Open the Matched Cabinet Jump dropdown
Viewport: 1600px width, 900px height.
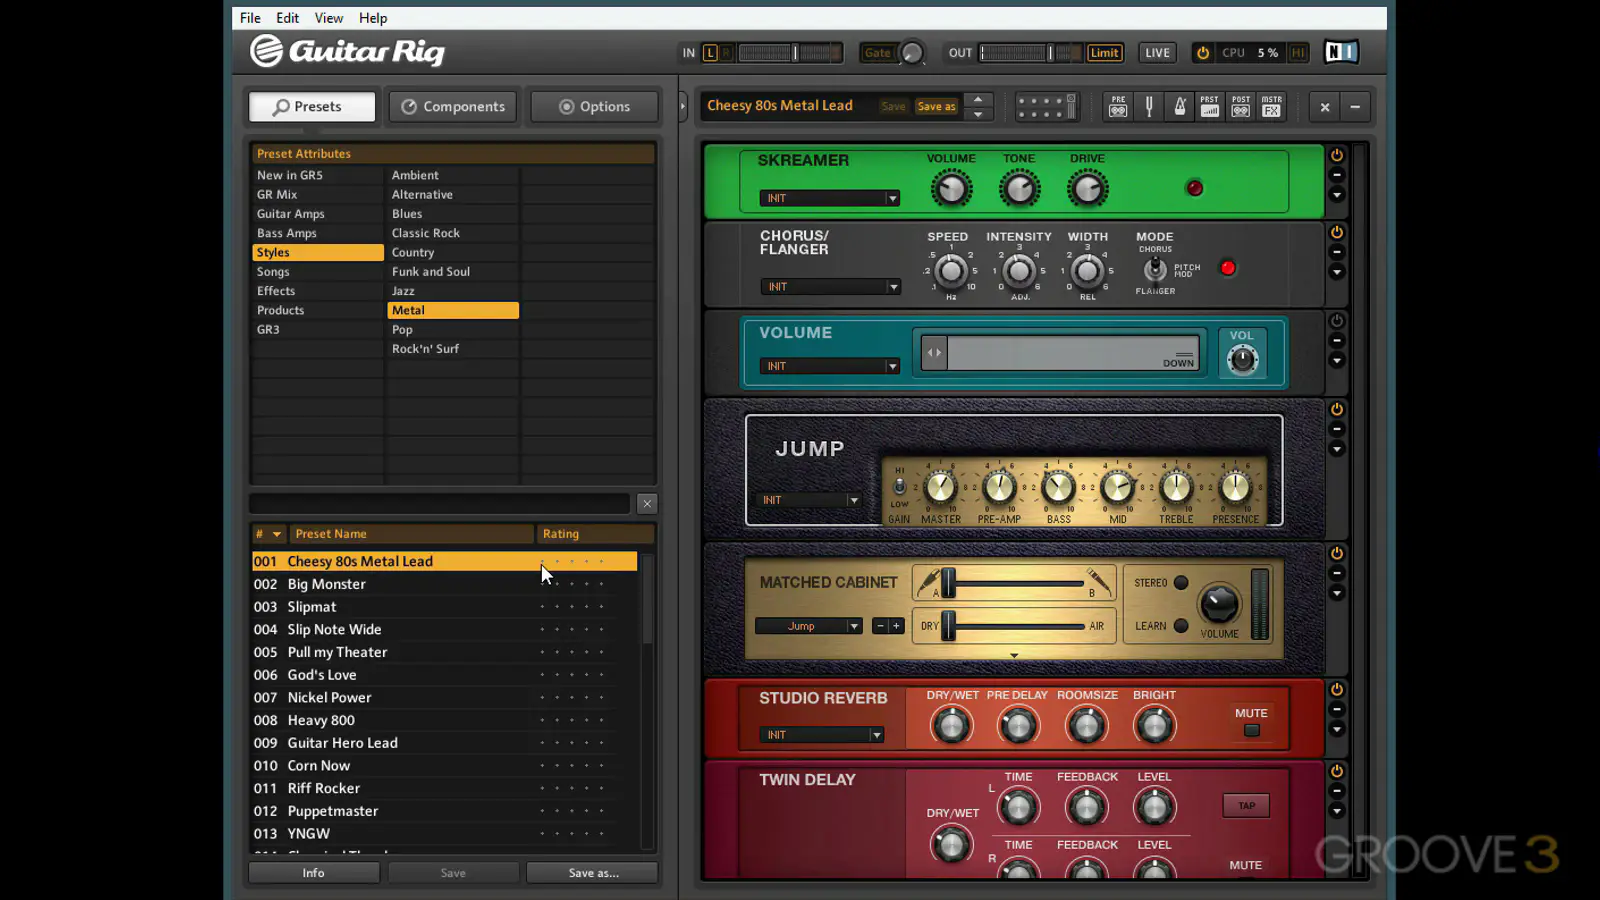pos(808,626)
